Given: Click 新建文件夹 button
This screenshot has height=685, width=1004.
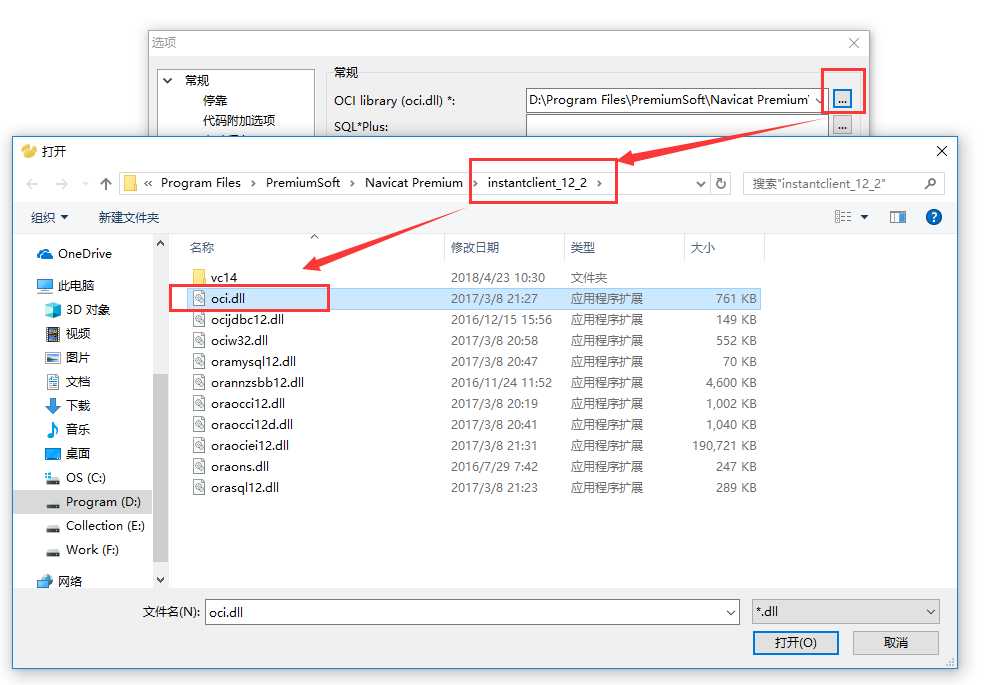Looking at the screenshot, I should (129, 218).
